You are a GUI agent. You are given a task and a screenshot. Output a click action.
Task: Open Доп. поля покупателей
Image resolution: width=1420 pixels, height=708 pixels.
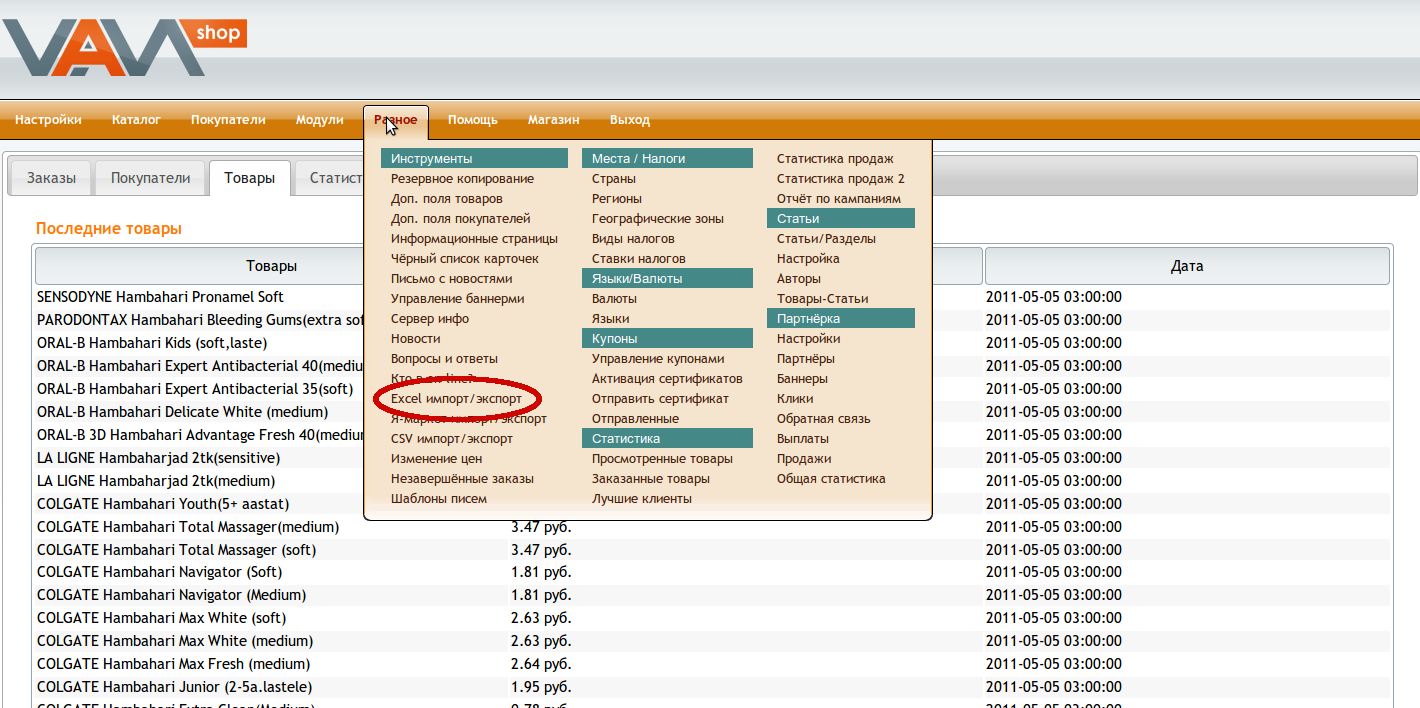coord(461,219)
